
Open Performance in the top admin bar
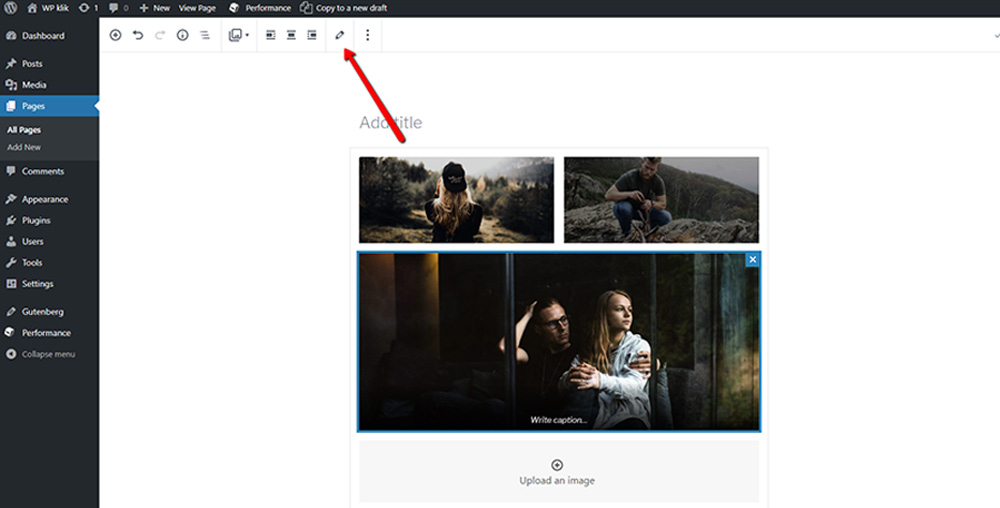coord(260,8)
